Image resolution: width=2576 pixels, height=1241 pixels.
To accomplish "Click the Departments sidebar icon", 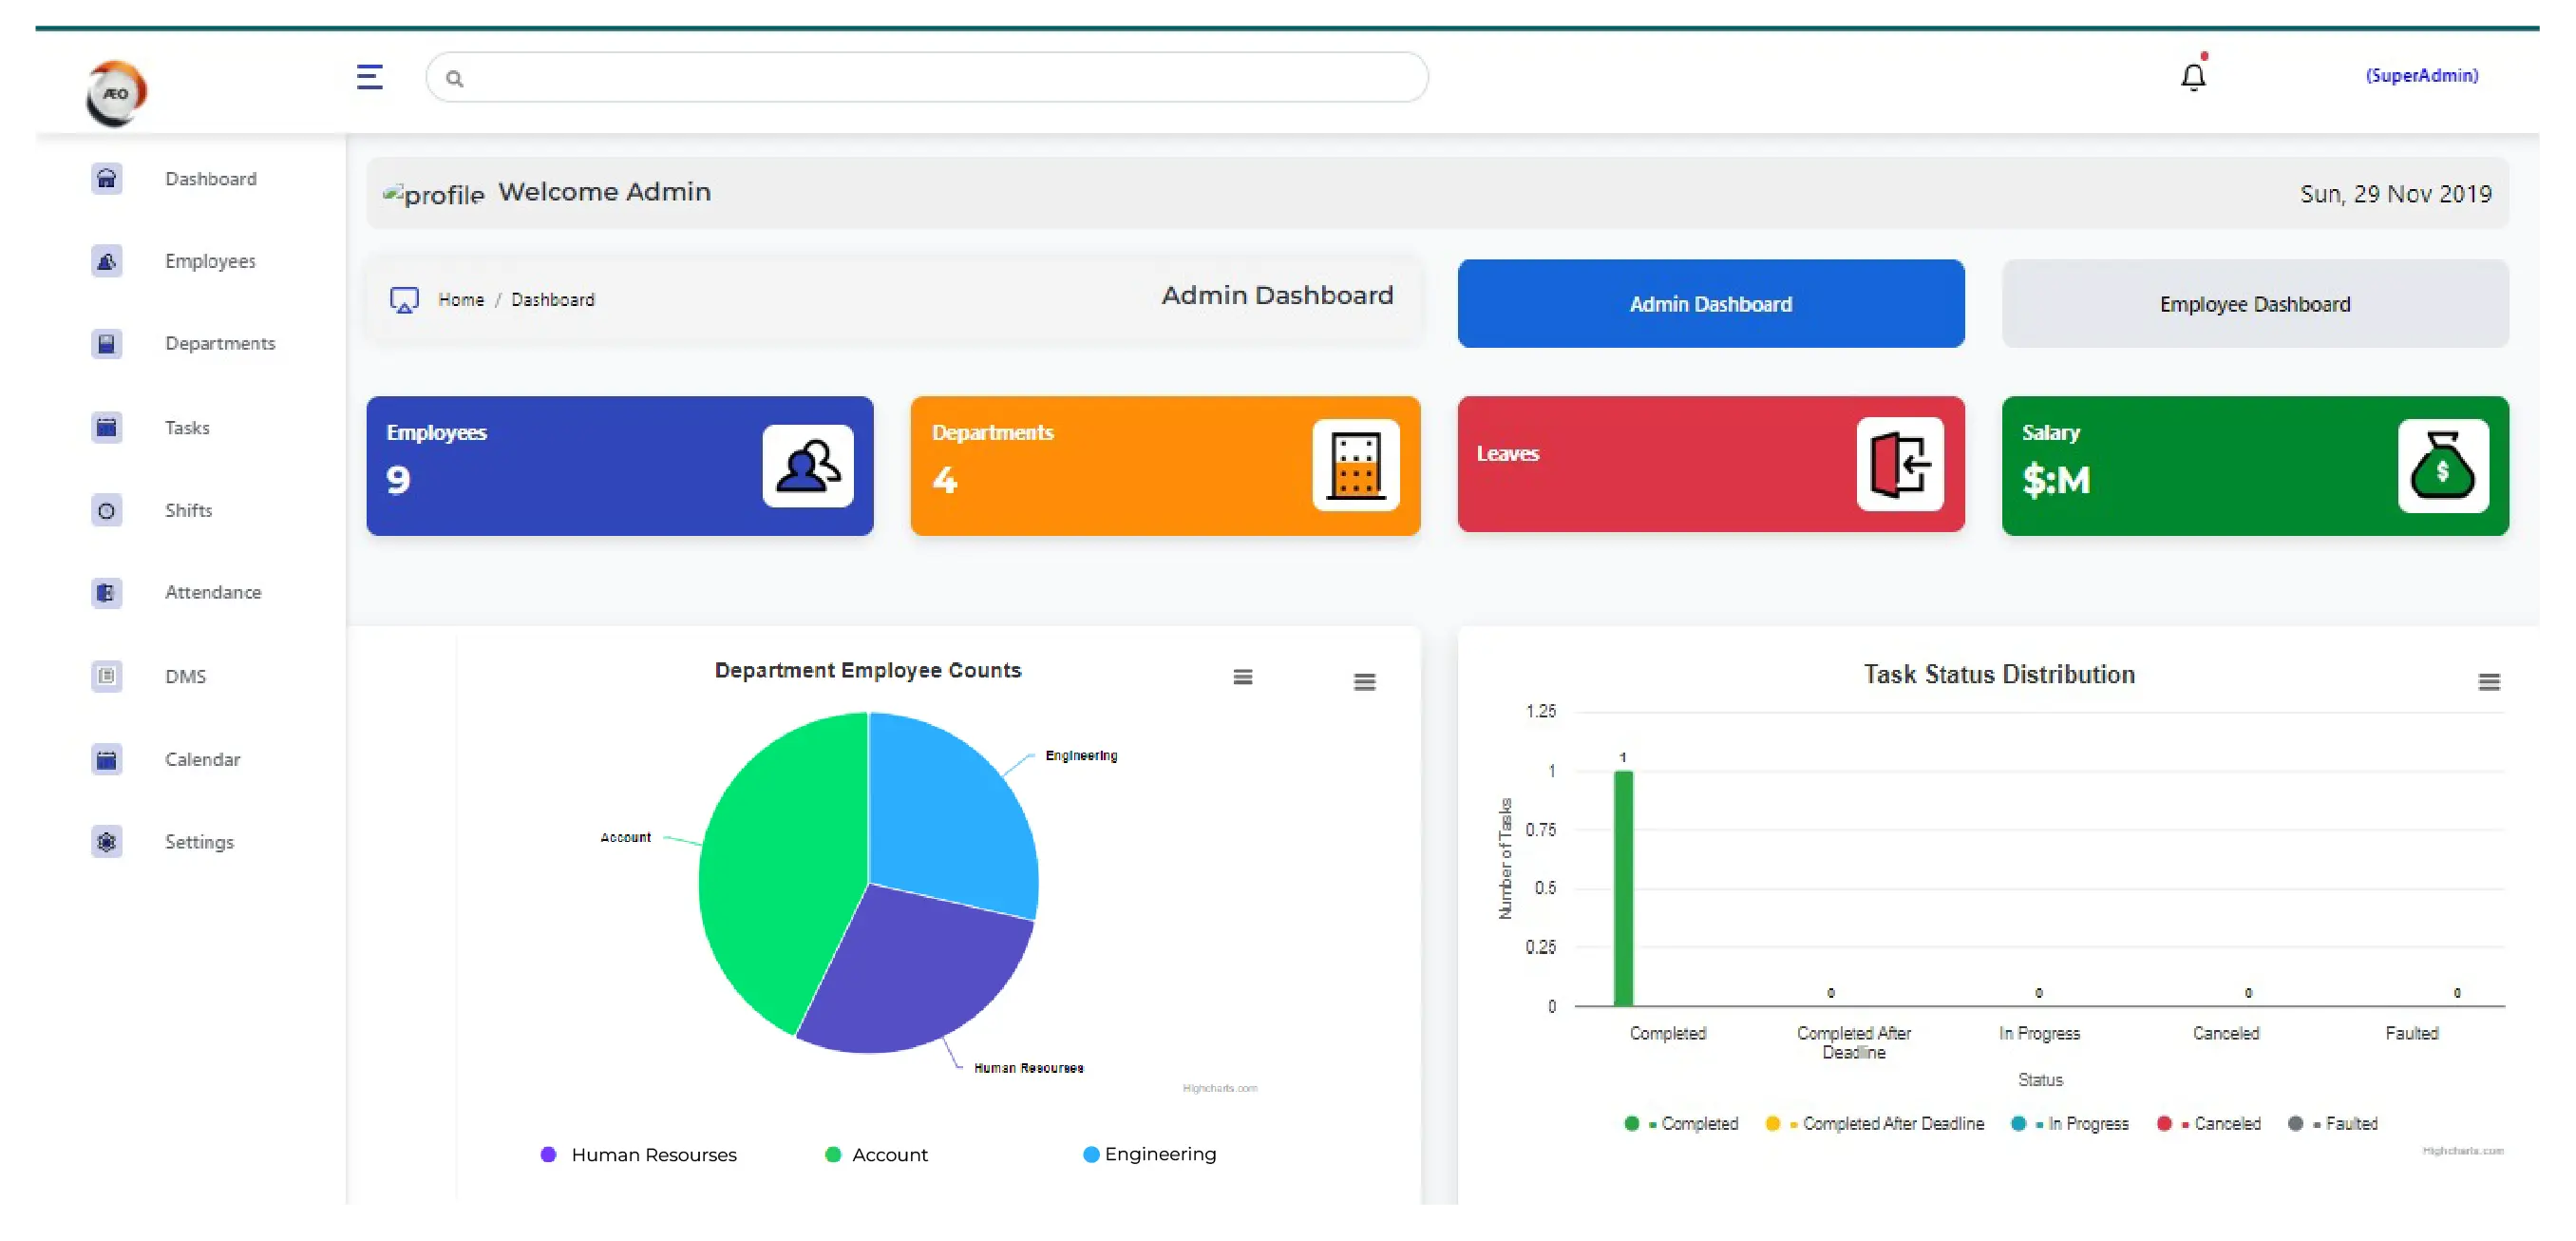I will (104, 342).
